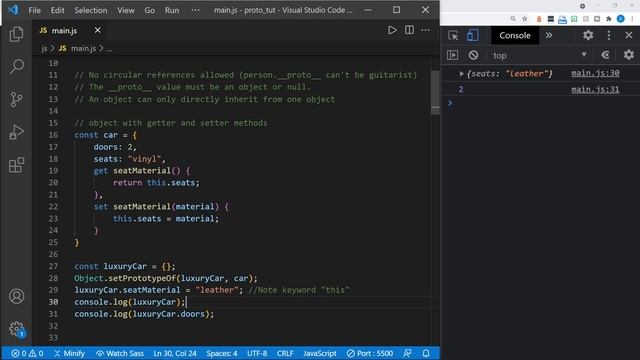This screenshot has height=360, width=640.
Task: Click the magnifier zoom icon in Chrome's address bar
Action: click(513, 19)
